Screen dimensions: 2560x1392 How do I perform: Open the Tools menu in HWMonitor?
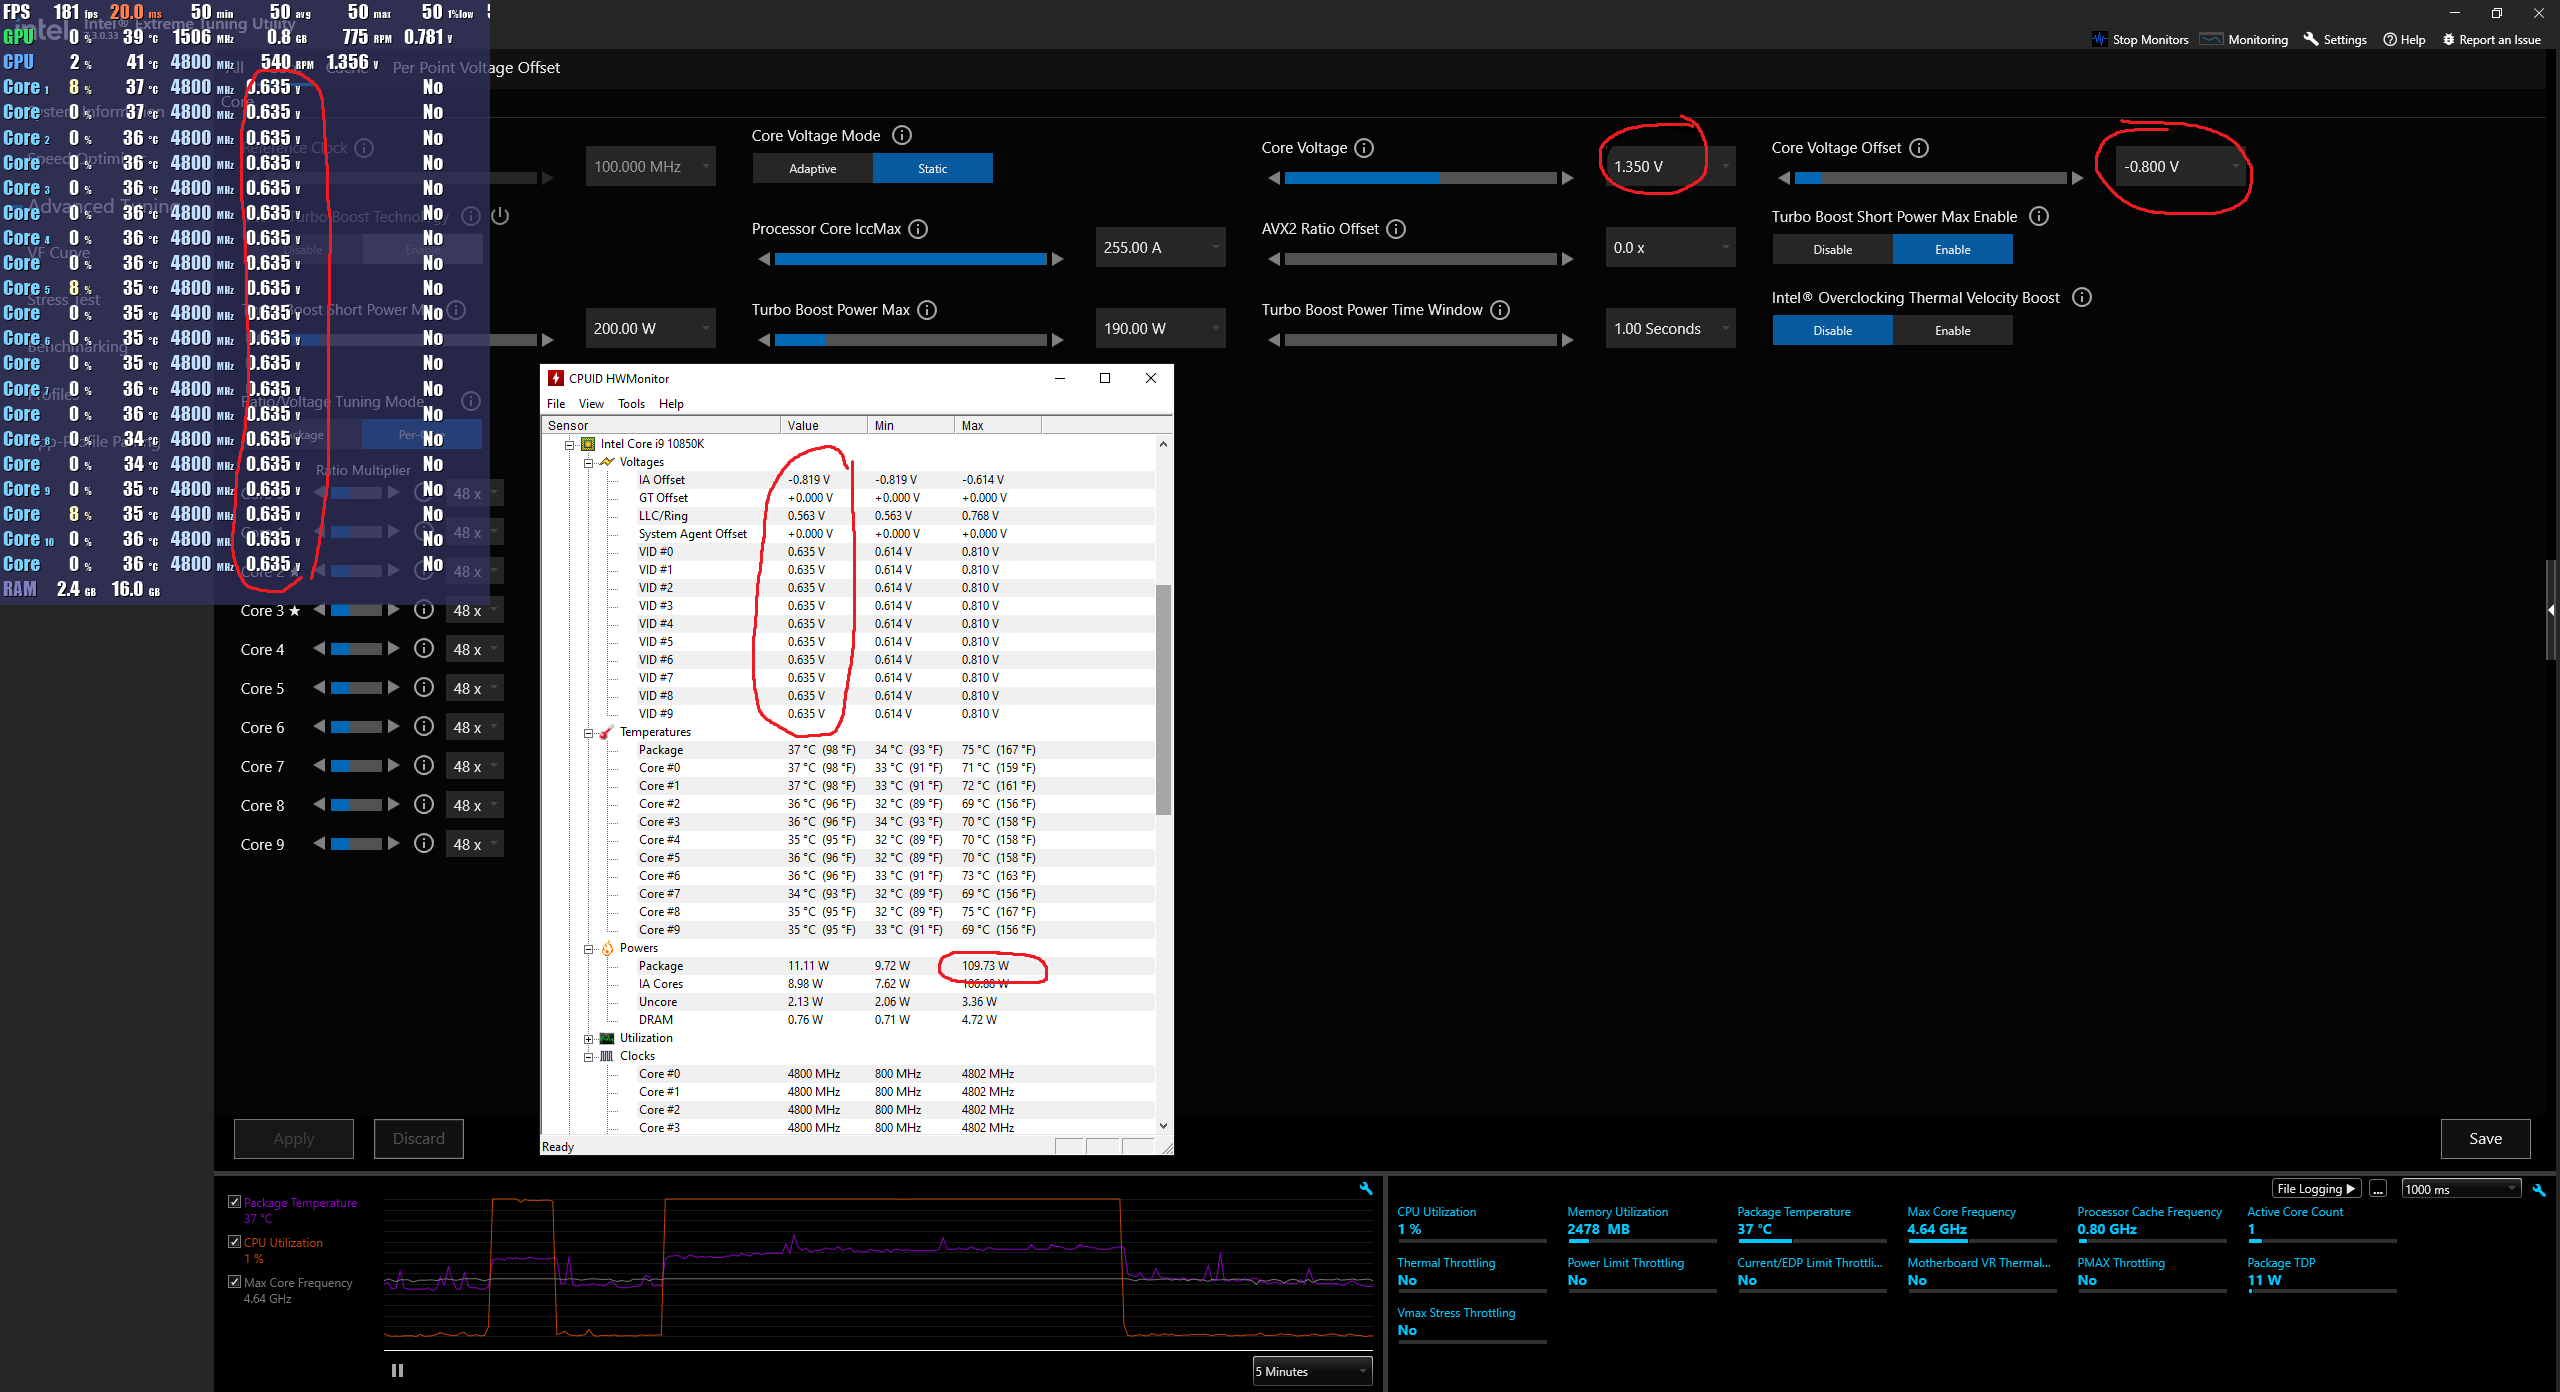[631, 404]
